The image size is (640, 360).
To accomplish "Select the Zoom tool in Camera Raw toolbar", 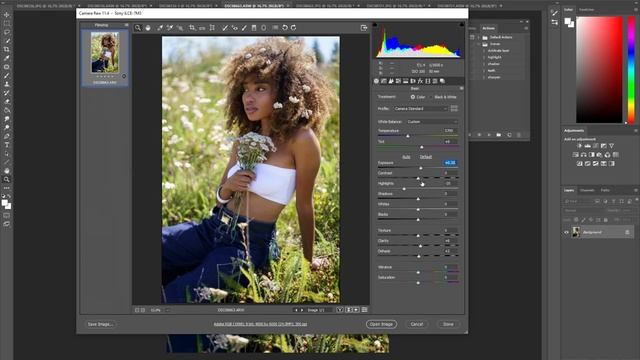I will 138,28.
